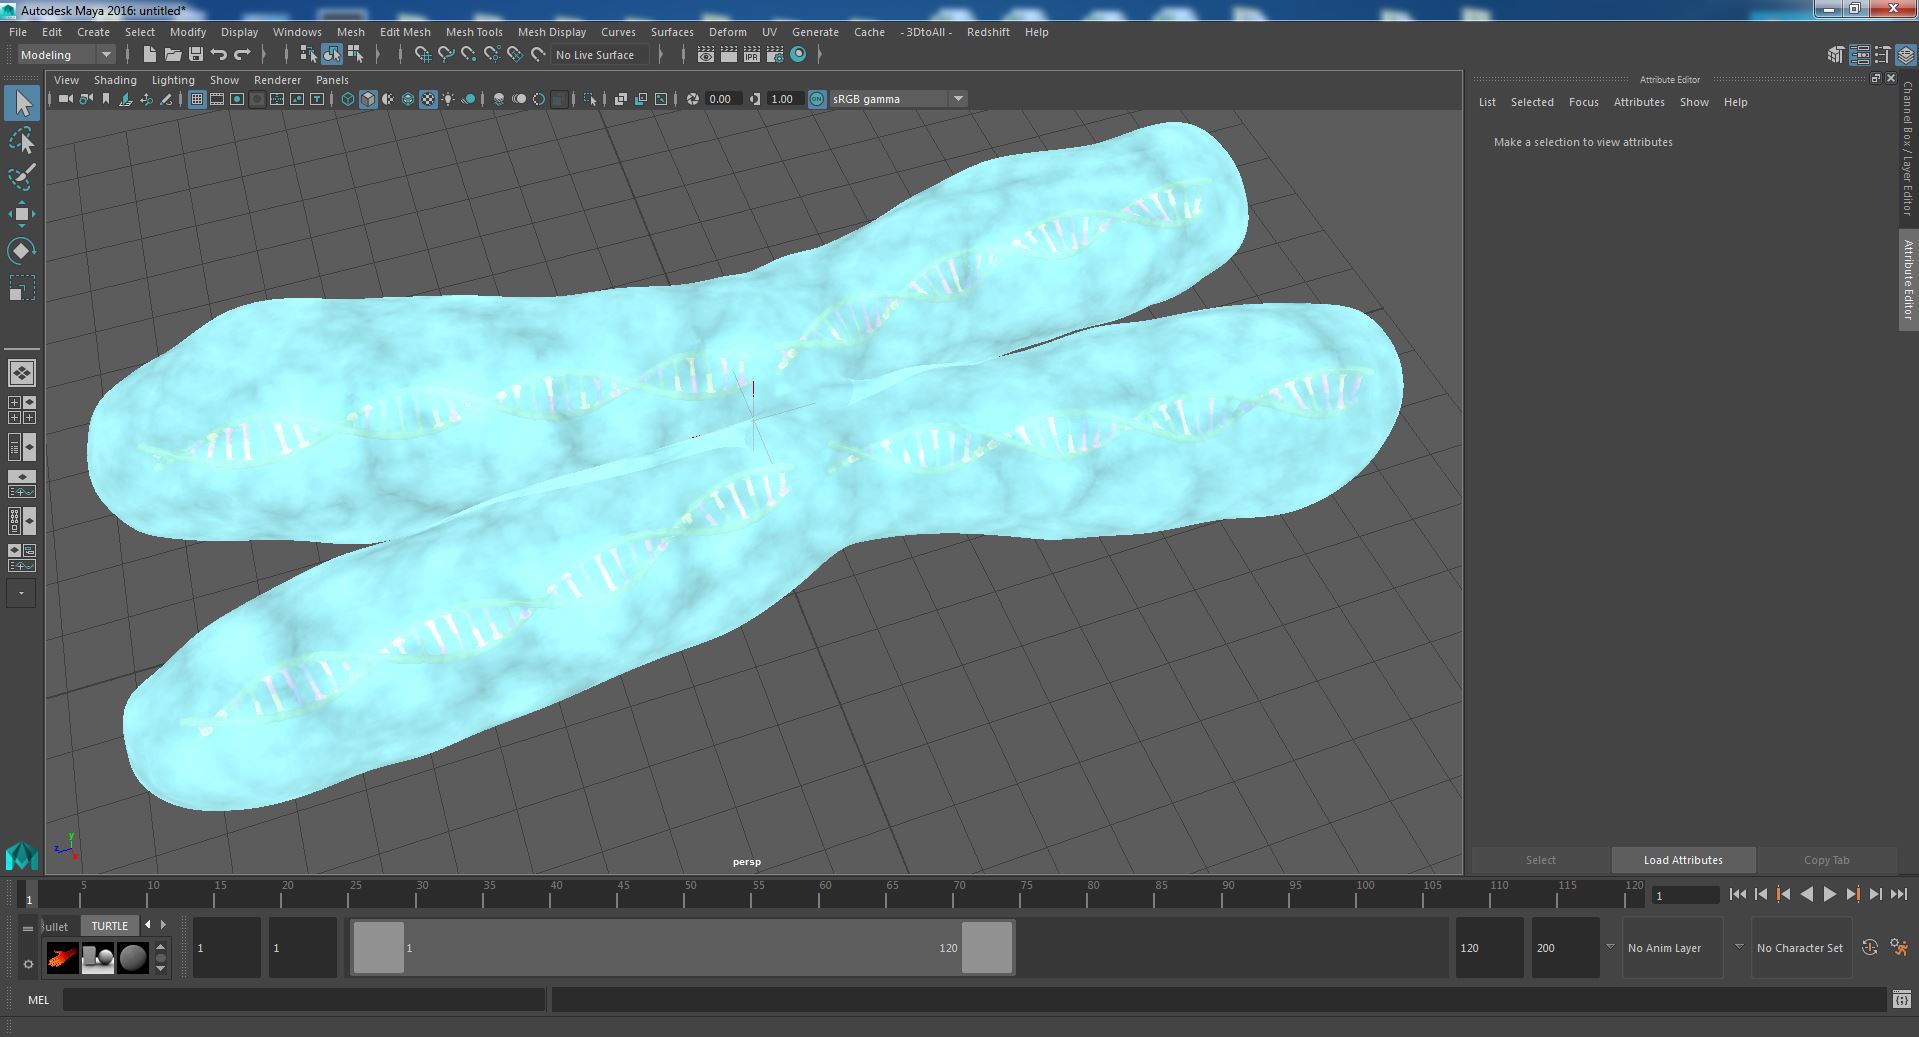1919x1037 pixels.
Task: Open Render Settings icon
Action: [775, 55]
